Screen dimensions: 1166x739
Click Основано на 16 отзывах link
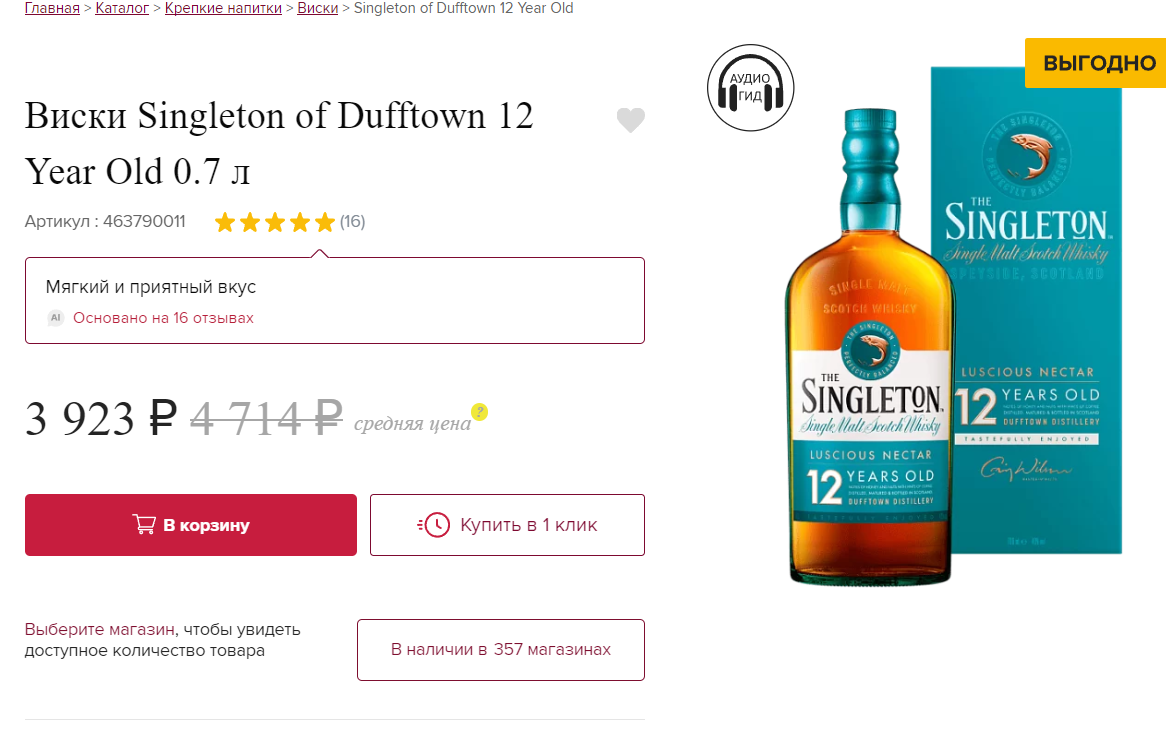point(163,318)
